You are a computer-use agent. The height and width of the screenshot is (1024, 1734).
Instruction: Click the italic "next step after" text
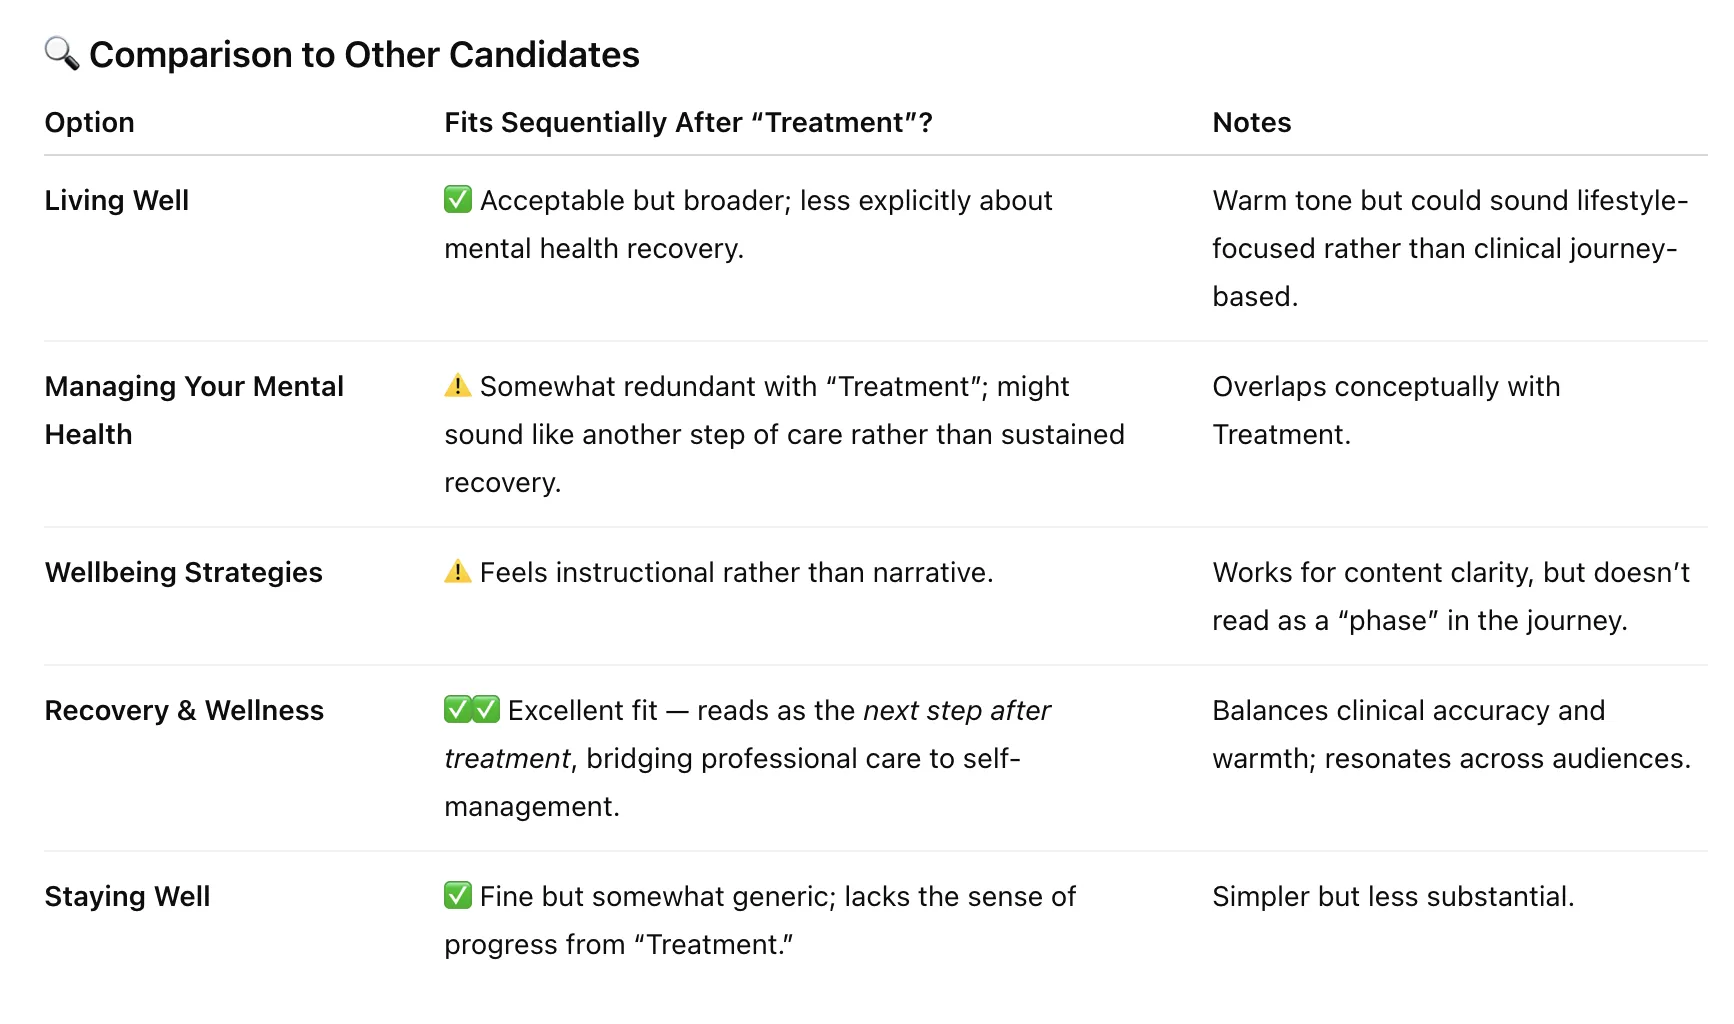(956, 710)
